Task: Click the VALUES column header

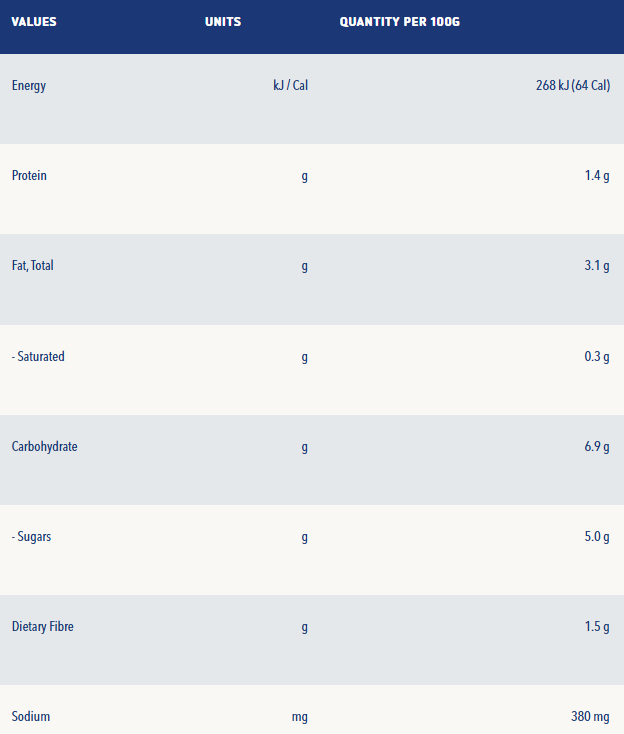Action: point(34,22)
